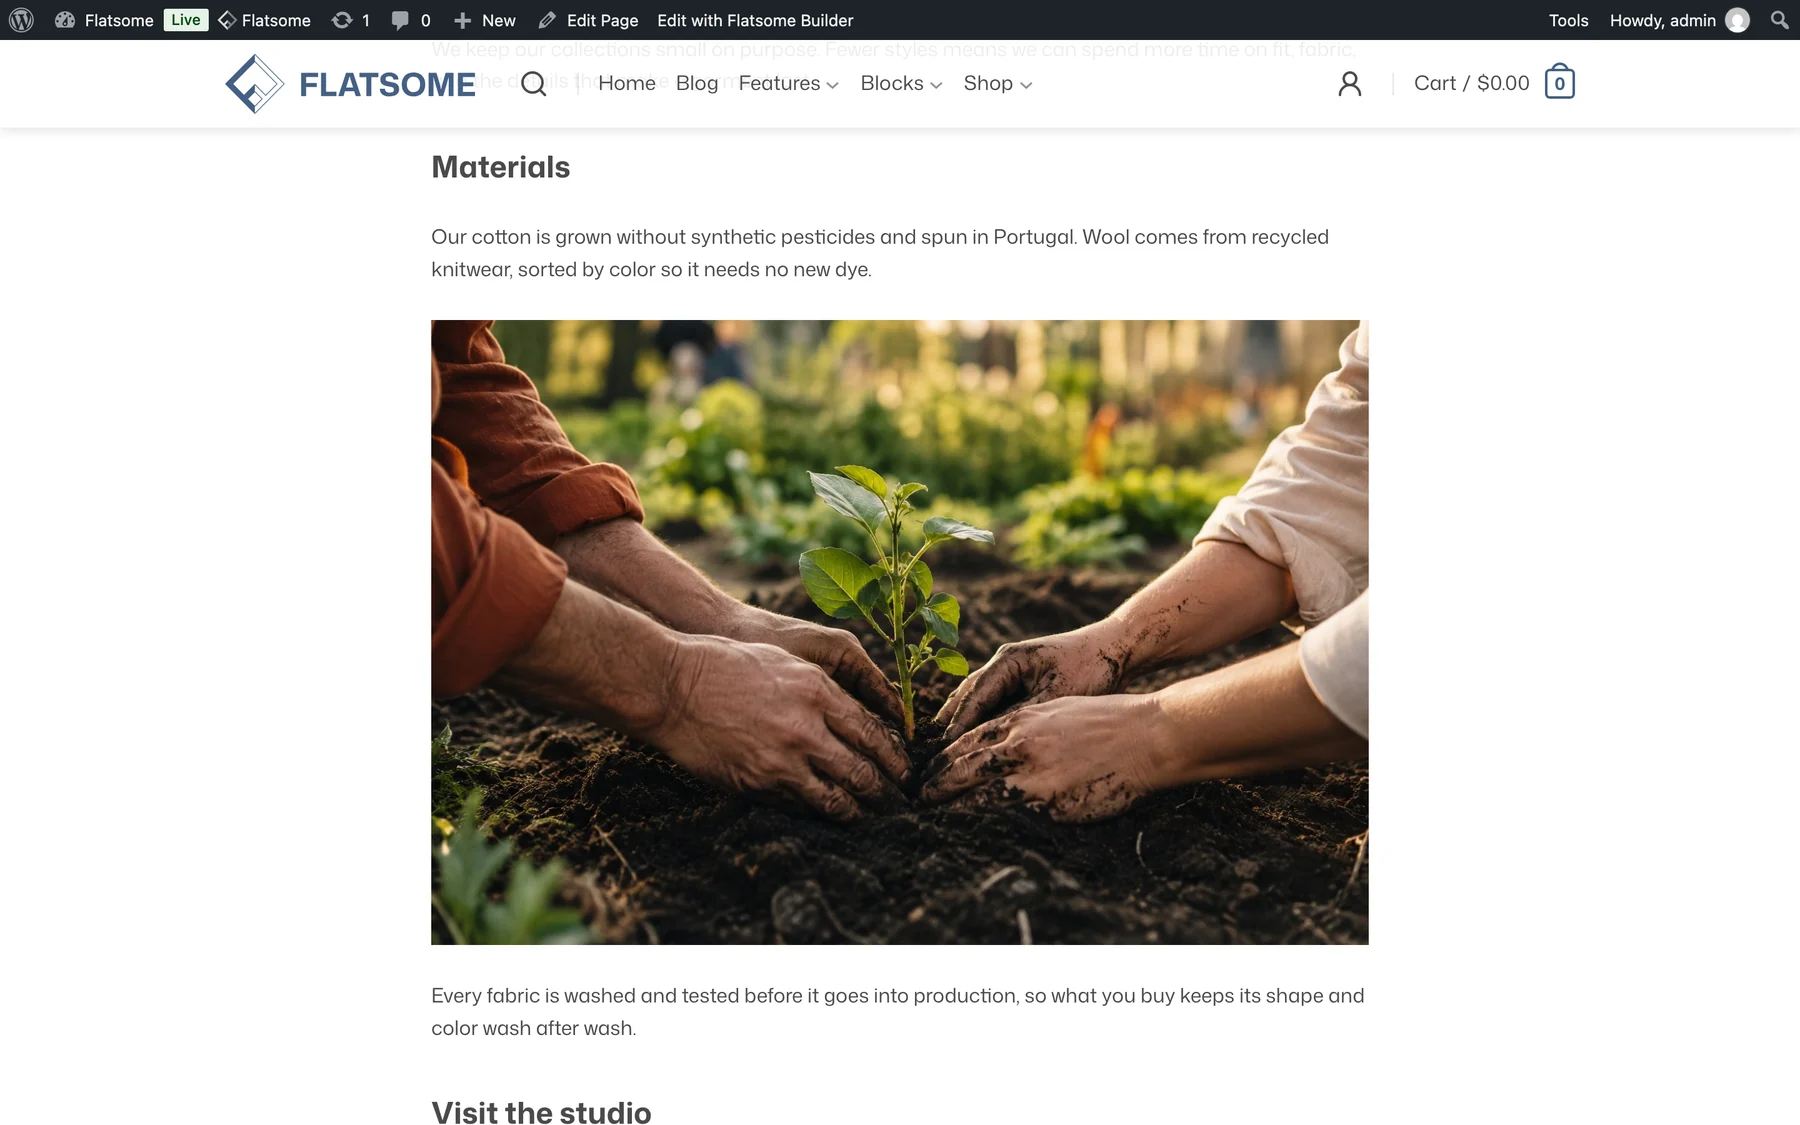
Task: Open the WordPress logo menu
Action: tap(21, 20)
